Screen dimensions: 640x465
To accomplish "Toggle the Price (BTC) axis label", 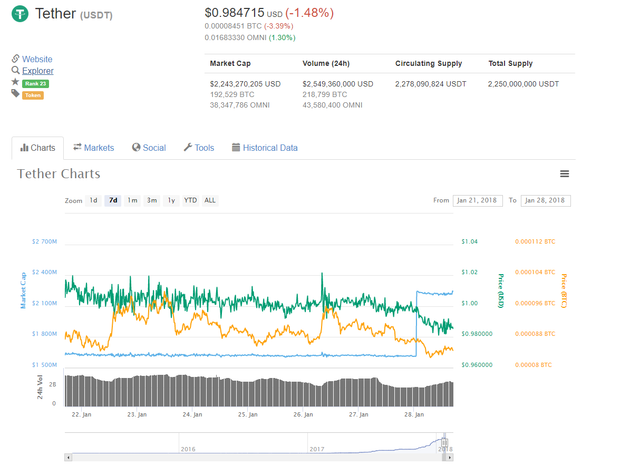I will pos(564,291).
